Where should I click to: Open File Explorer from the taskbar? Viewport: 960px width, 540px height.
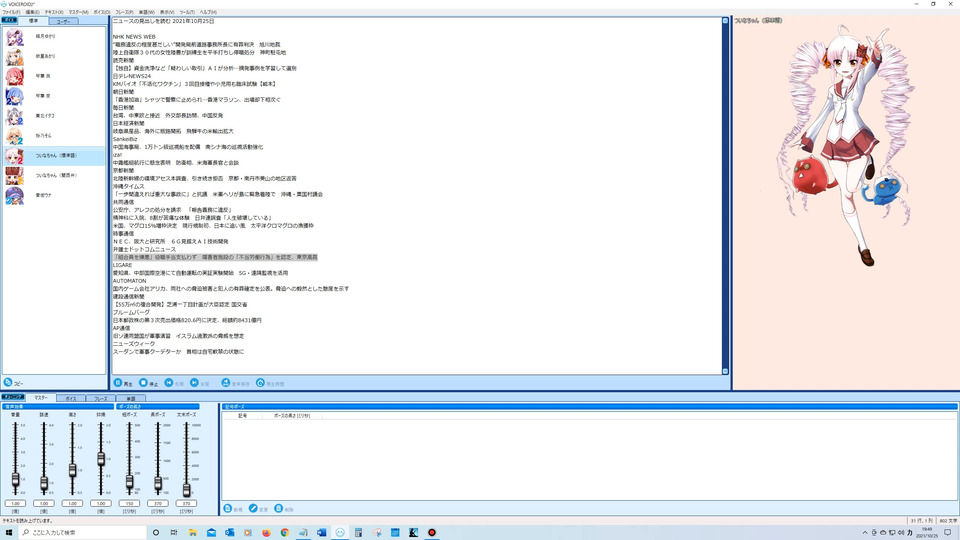[192, 533]
